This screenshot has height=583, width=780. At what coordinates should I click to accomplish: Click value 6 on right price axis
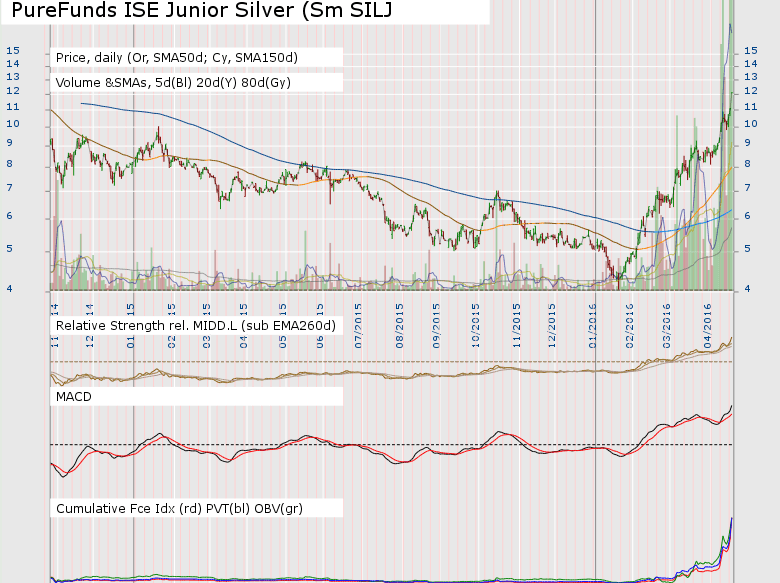click(x=747, y=216)
